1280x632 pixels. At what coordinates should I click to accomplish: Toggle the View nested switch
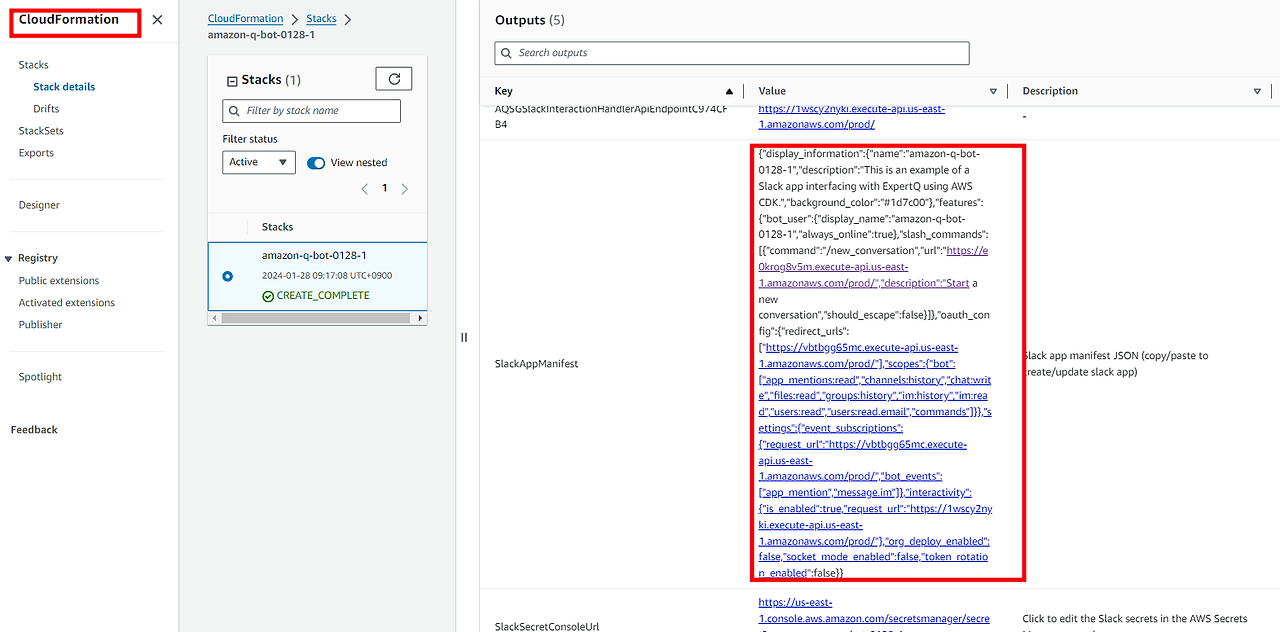pos(316,163)
